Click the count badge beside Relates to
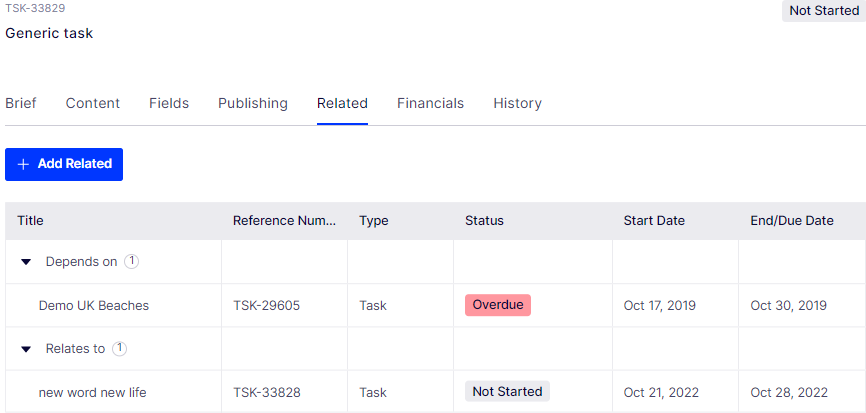 tap(119, 348)
